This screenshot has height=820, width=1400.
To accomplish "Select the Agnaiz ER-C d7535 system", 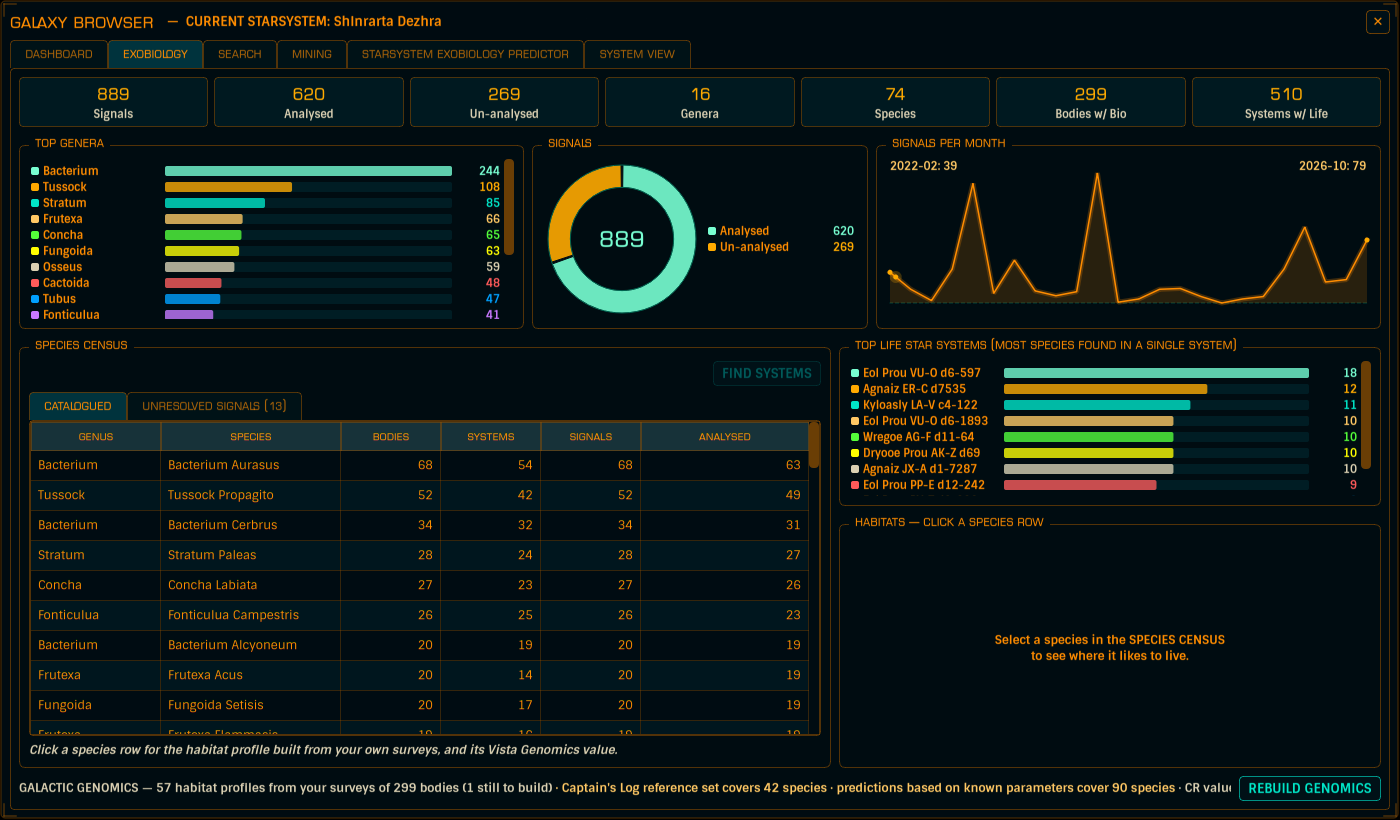I will pyautogui.click(x=1104, y=389).
